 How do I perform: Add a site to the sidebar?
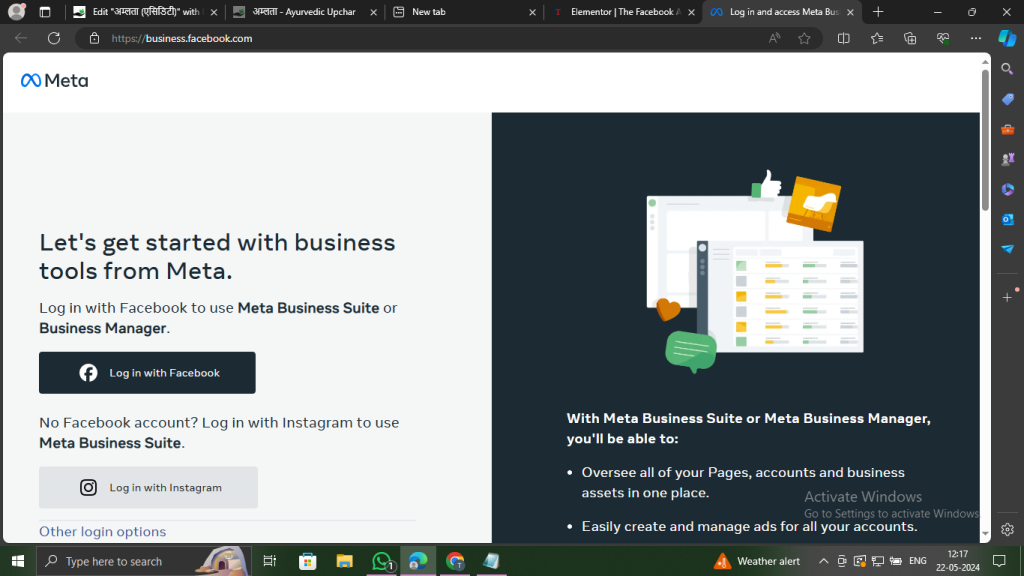1008,298
